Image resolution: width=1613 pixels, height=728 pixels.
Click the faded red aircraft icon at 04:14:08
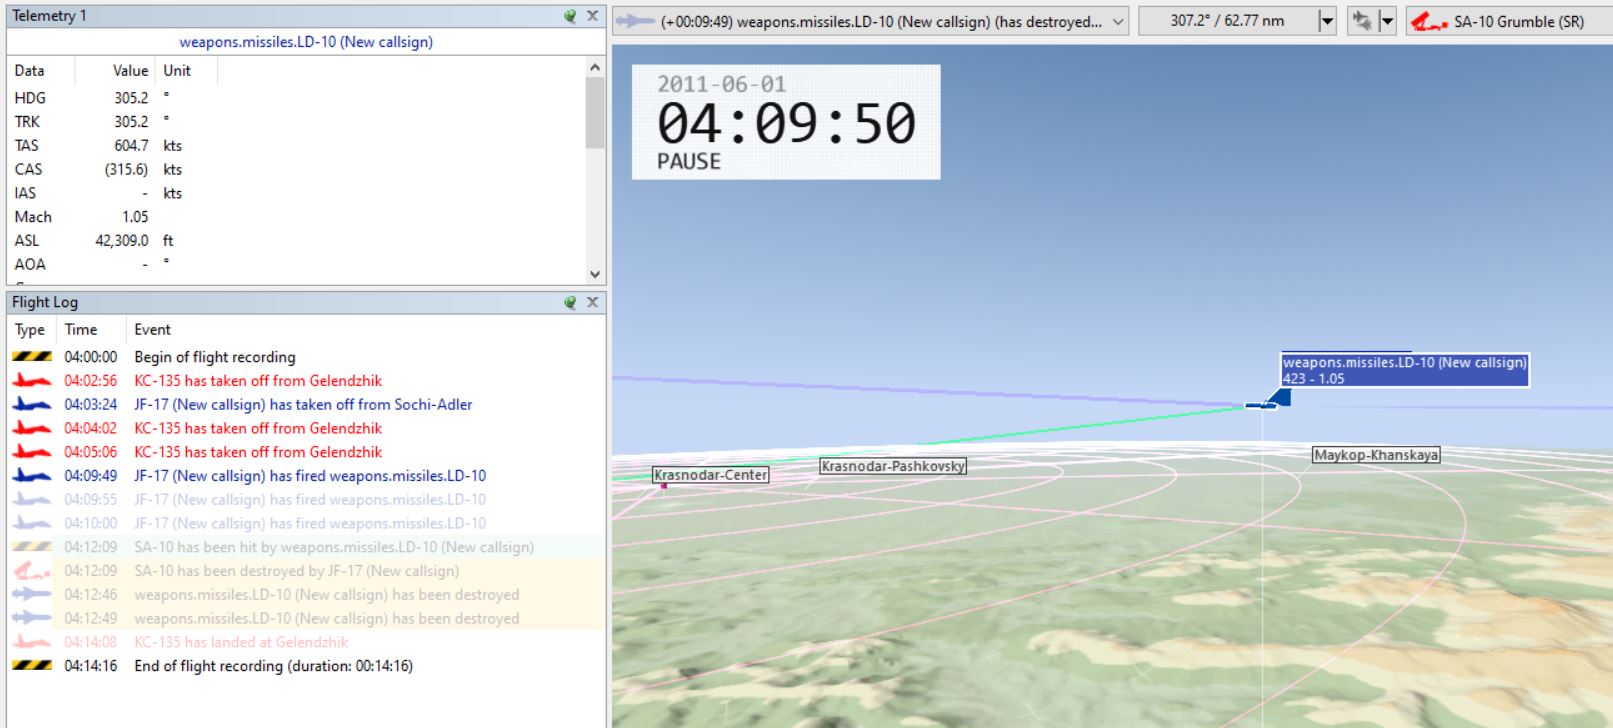click(32, 642)
